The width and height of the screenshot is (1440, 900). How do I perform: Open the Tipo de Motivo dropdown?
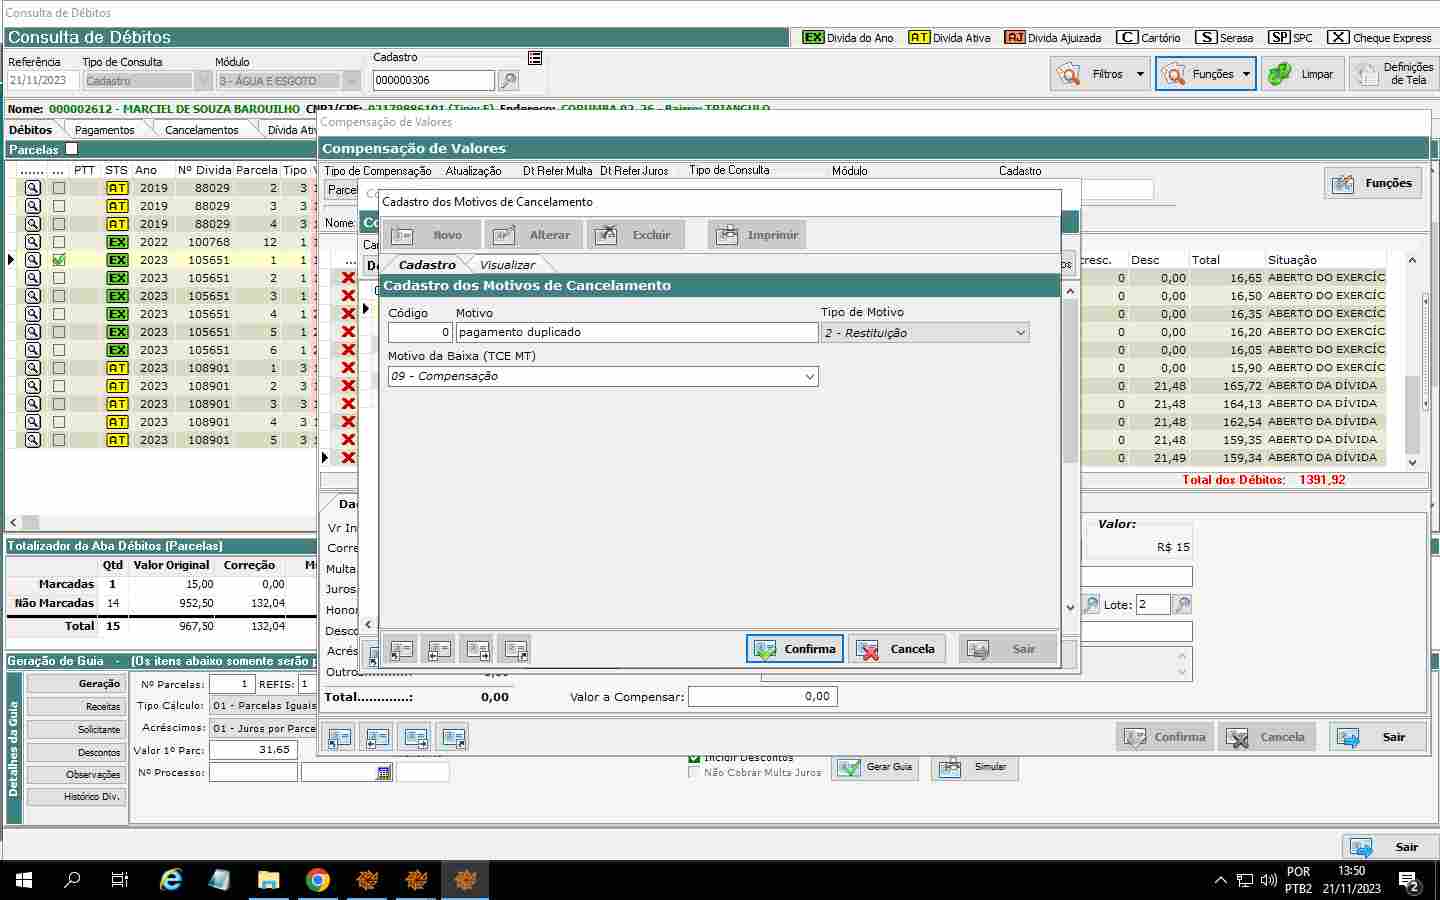pos(1020,333)
